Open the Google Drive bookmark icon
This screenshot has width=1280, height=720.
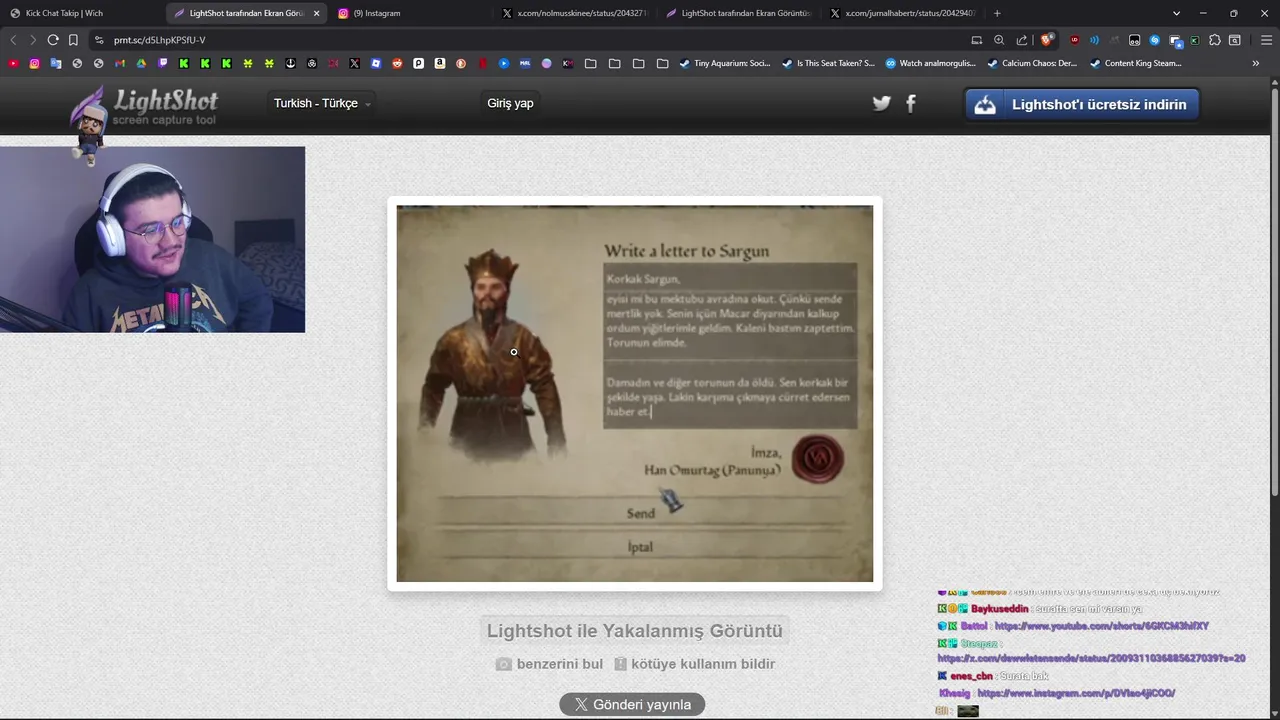pyautogui.click(x=141, y=63)
